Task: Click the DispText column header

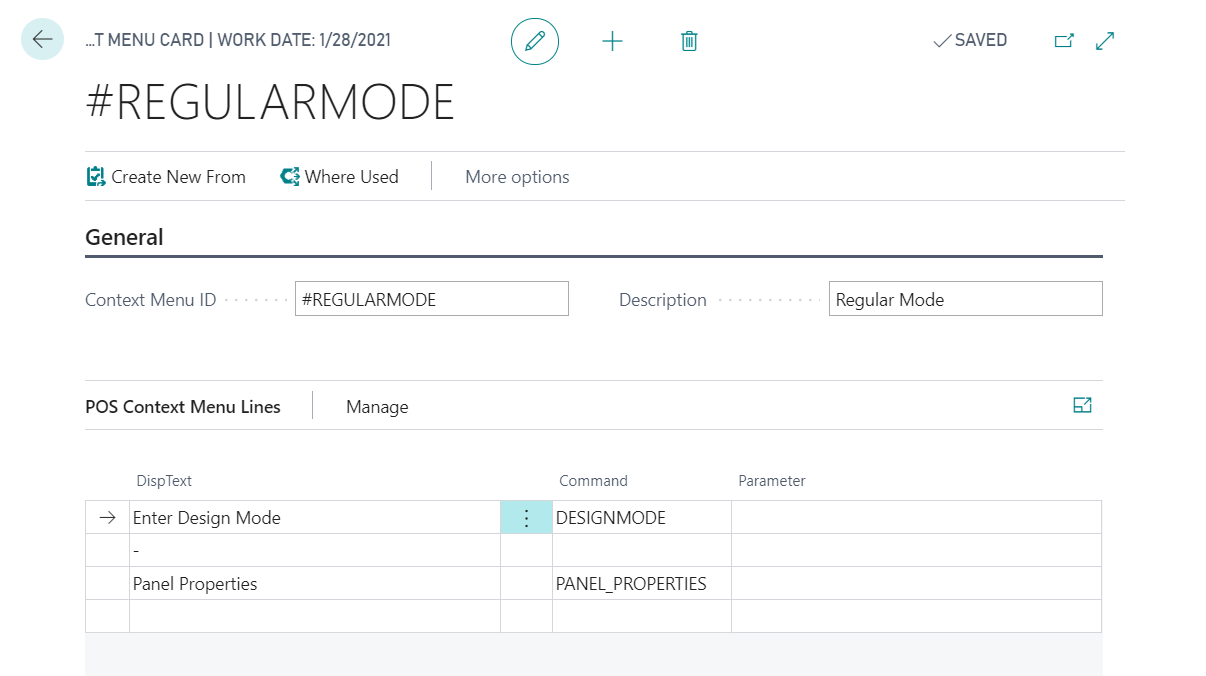Action: pyautogui.click(x=164, y=481)
